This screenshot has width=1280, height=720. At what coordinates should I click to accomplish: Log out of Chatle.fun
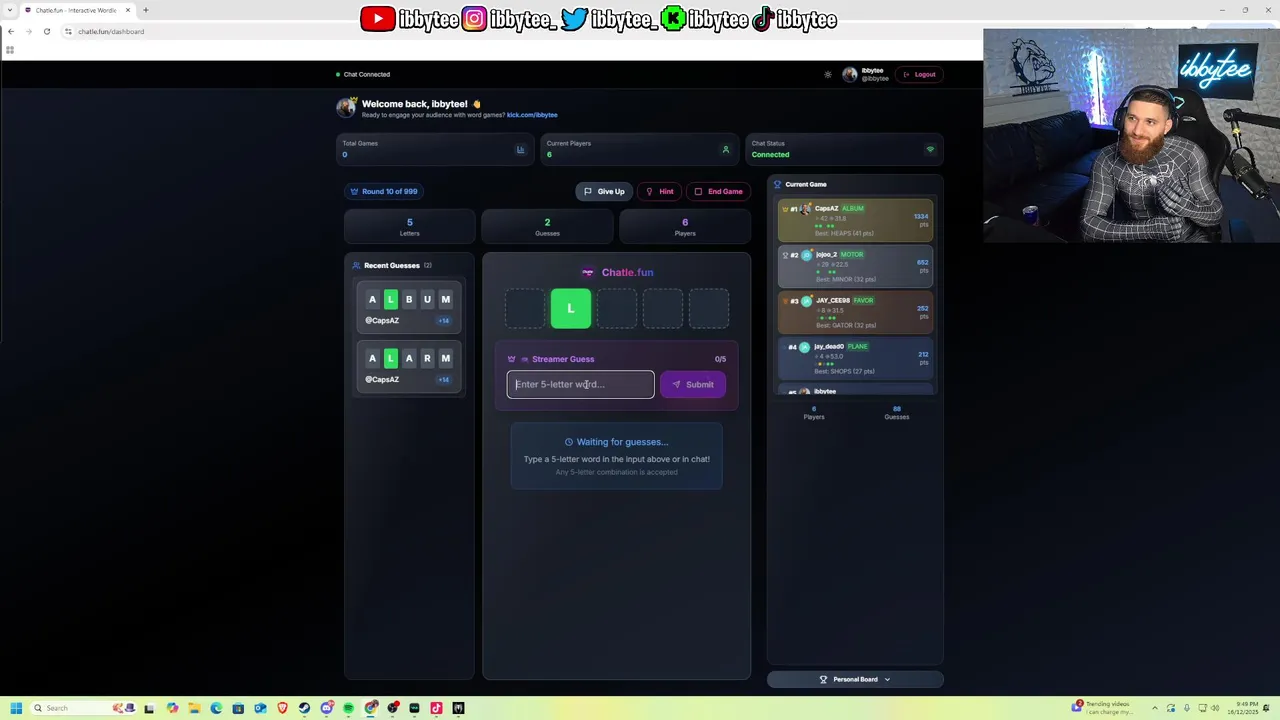tap(919, 74)
